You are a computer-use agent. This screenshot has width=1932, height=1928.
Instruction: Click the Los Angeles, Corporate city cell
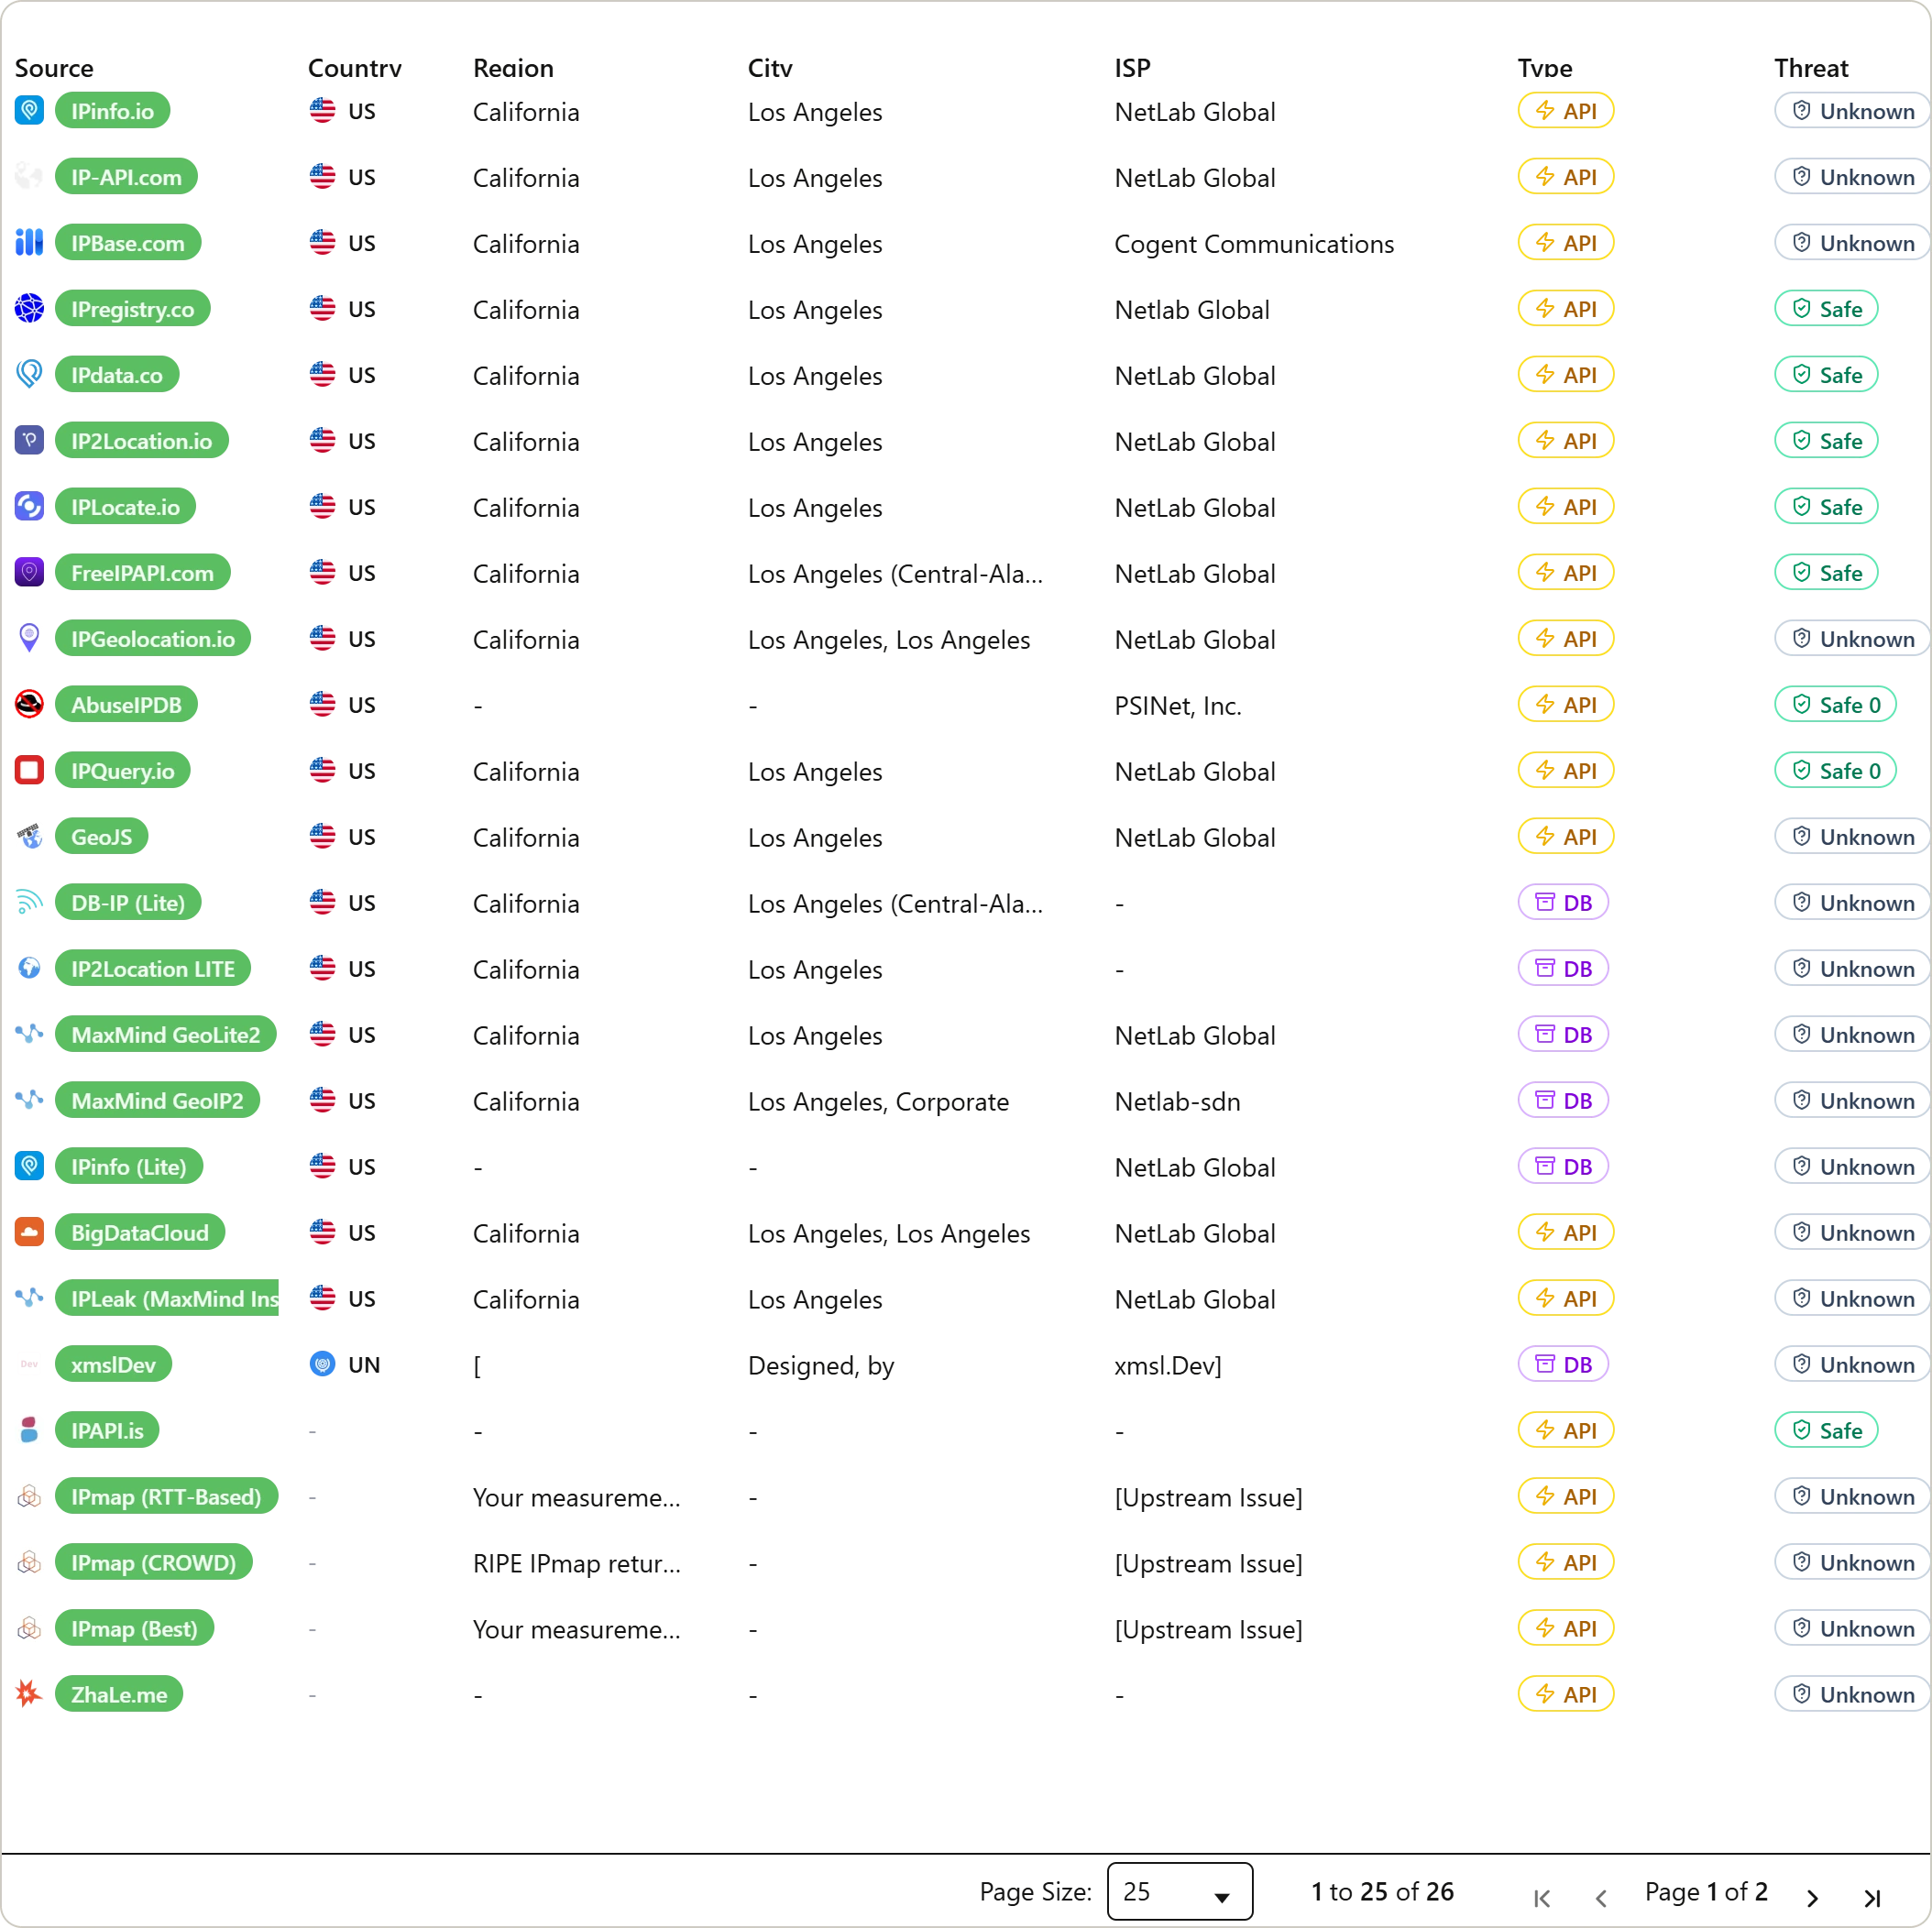(x=878, y=1102)
